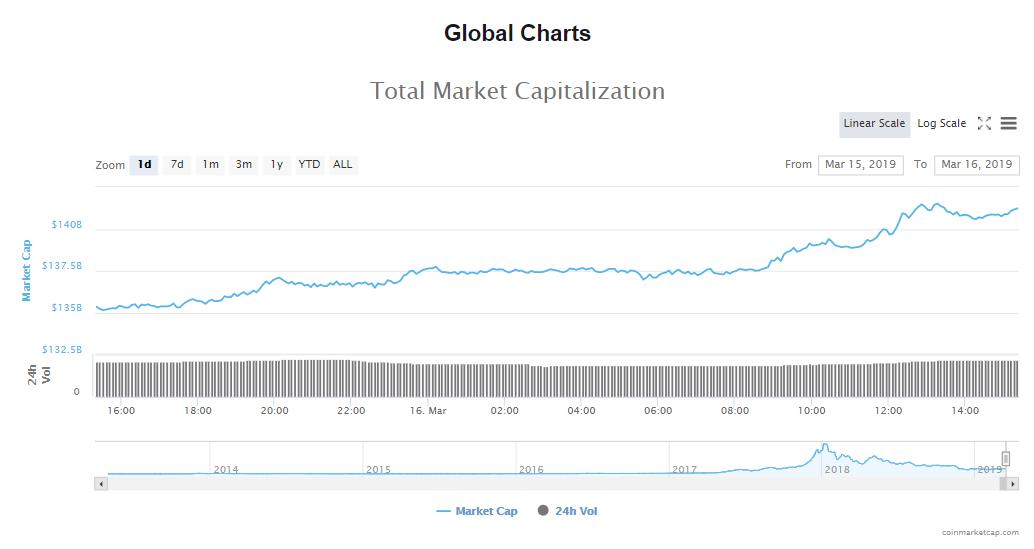Edit the From date field
Viewport: 1034px width, 549px height.
[860, 165]
